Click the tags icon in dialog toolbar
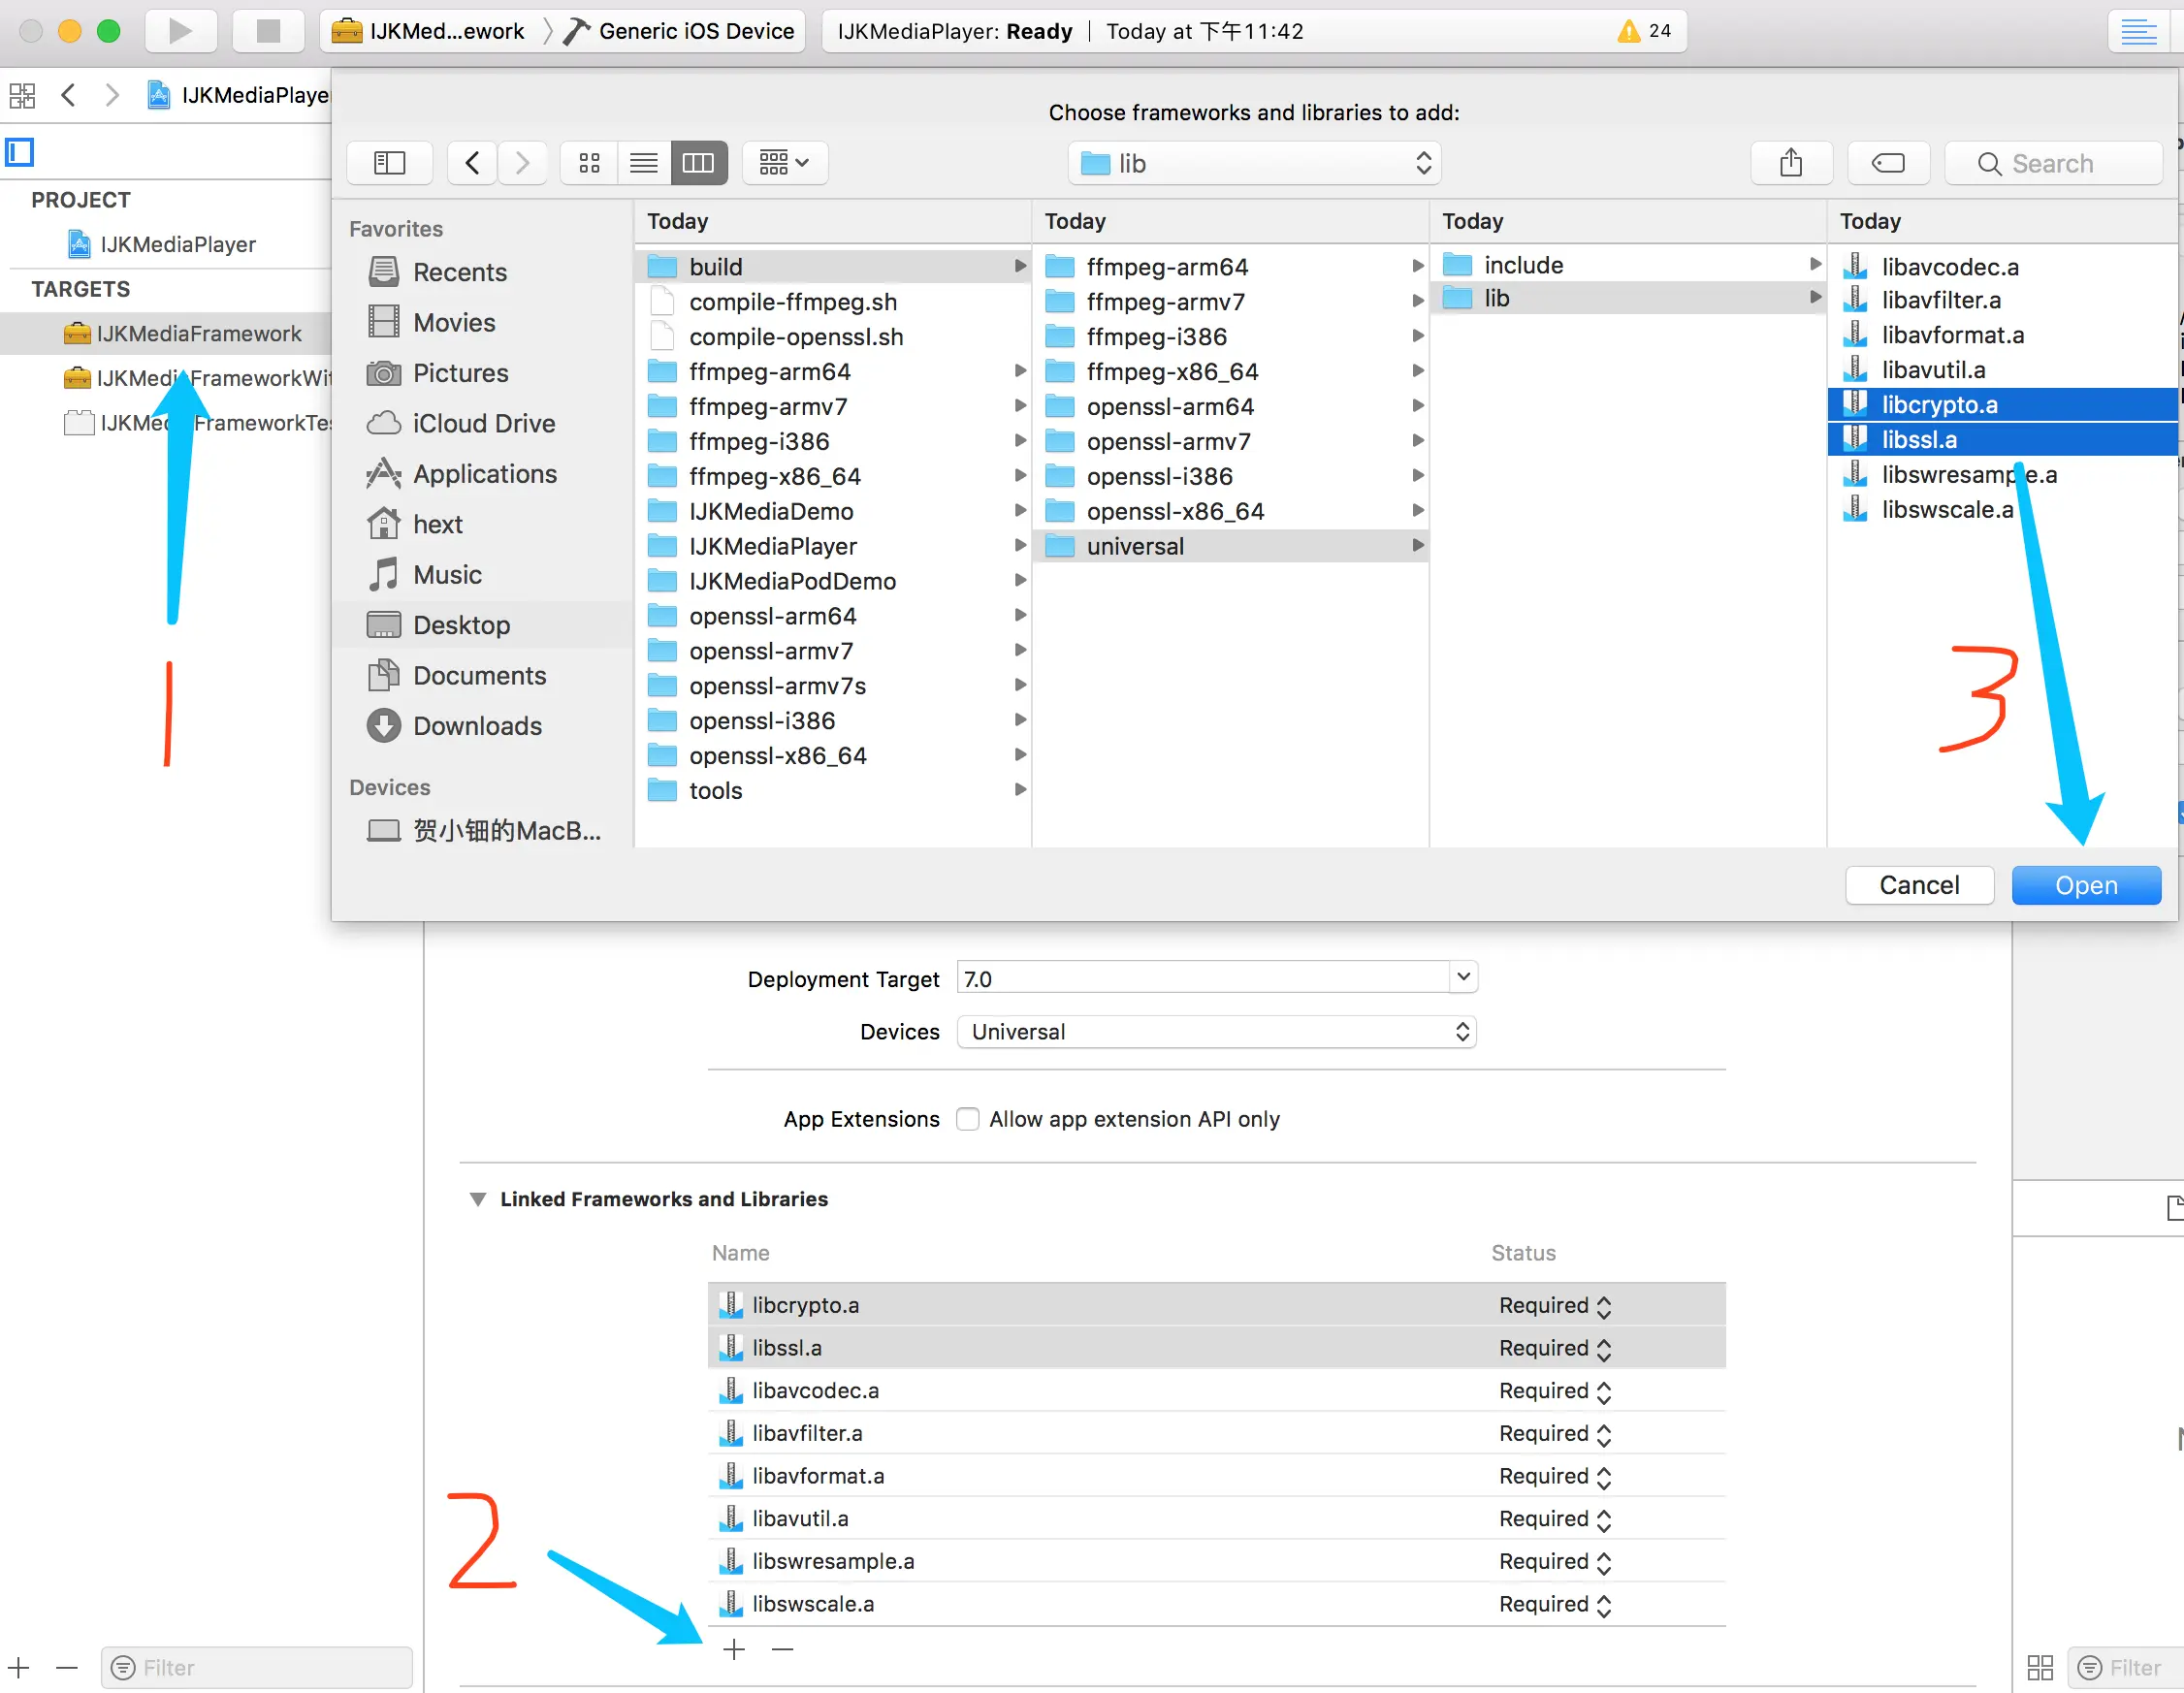The width and height of the screenshot is (2184, 1693). point(1887,163)
